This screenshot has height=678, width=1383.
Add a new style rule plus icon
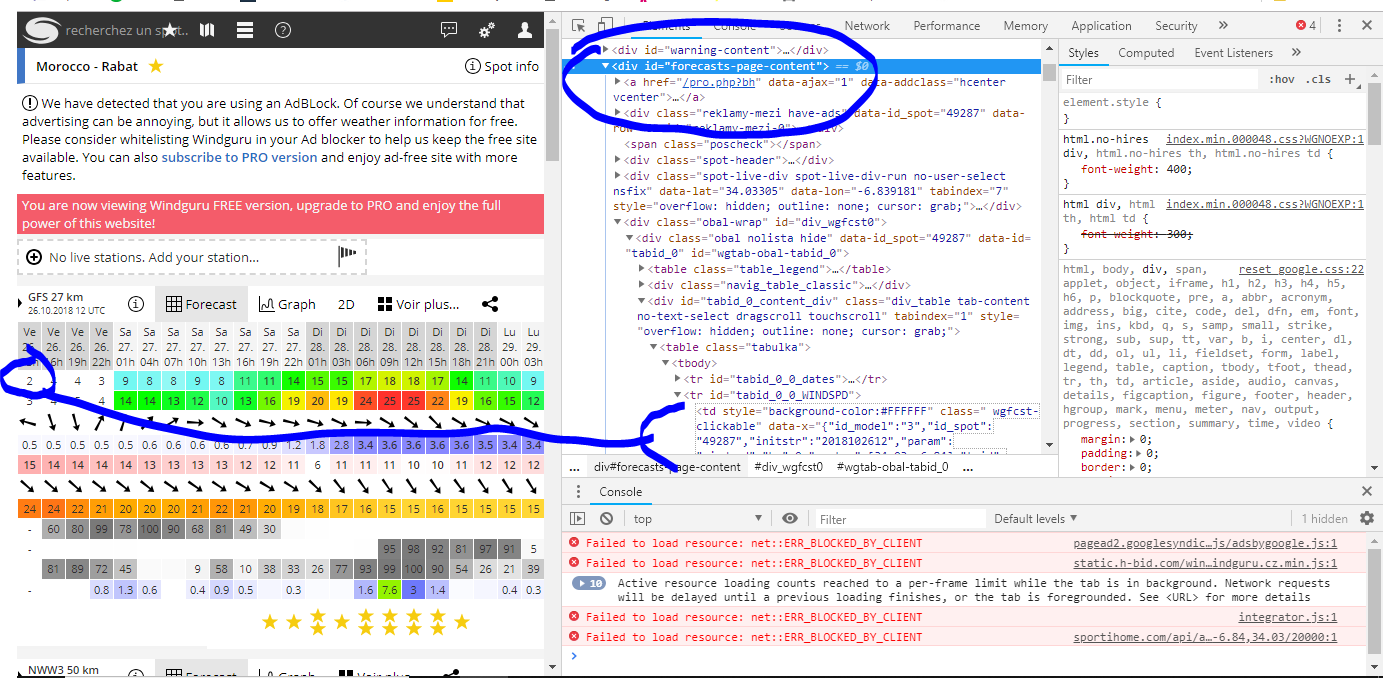click(x=1349, y=80)
